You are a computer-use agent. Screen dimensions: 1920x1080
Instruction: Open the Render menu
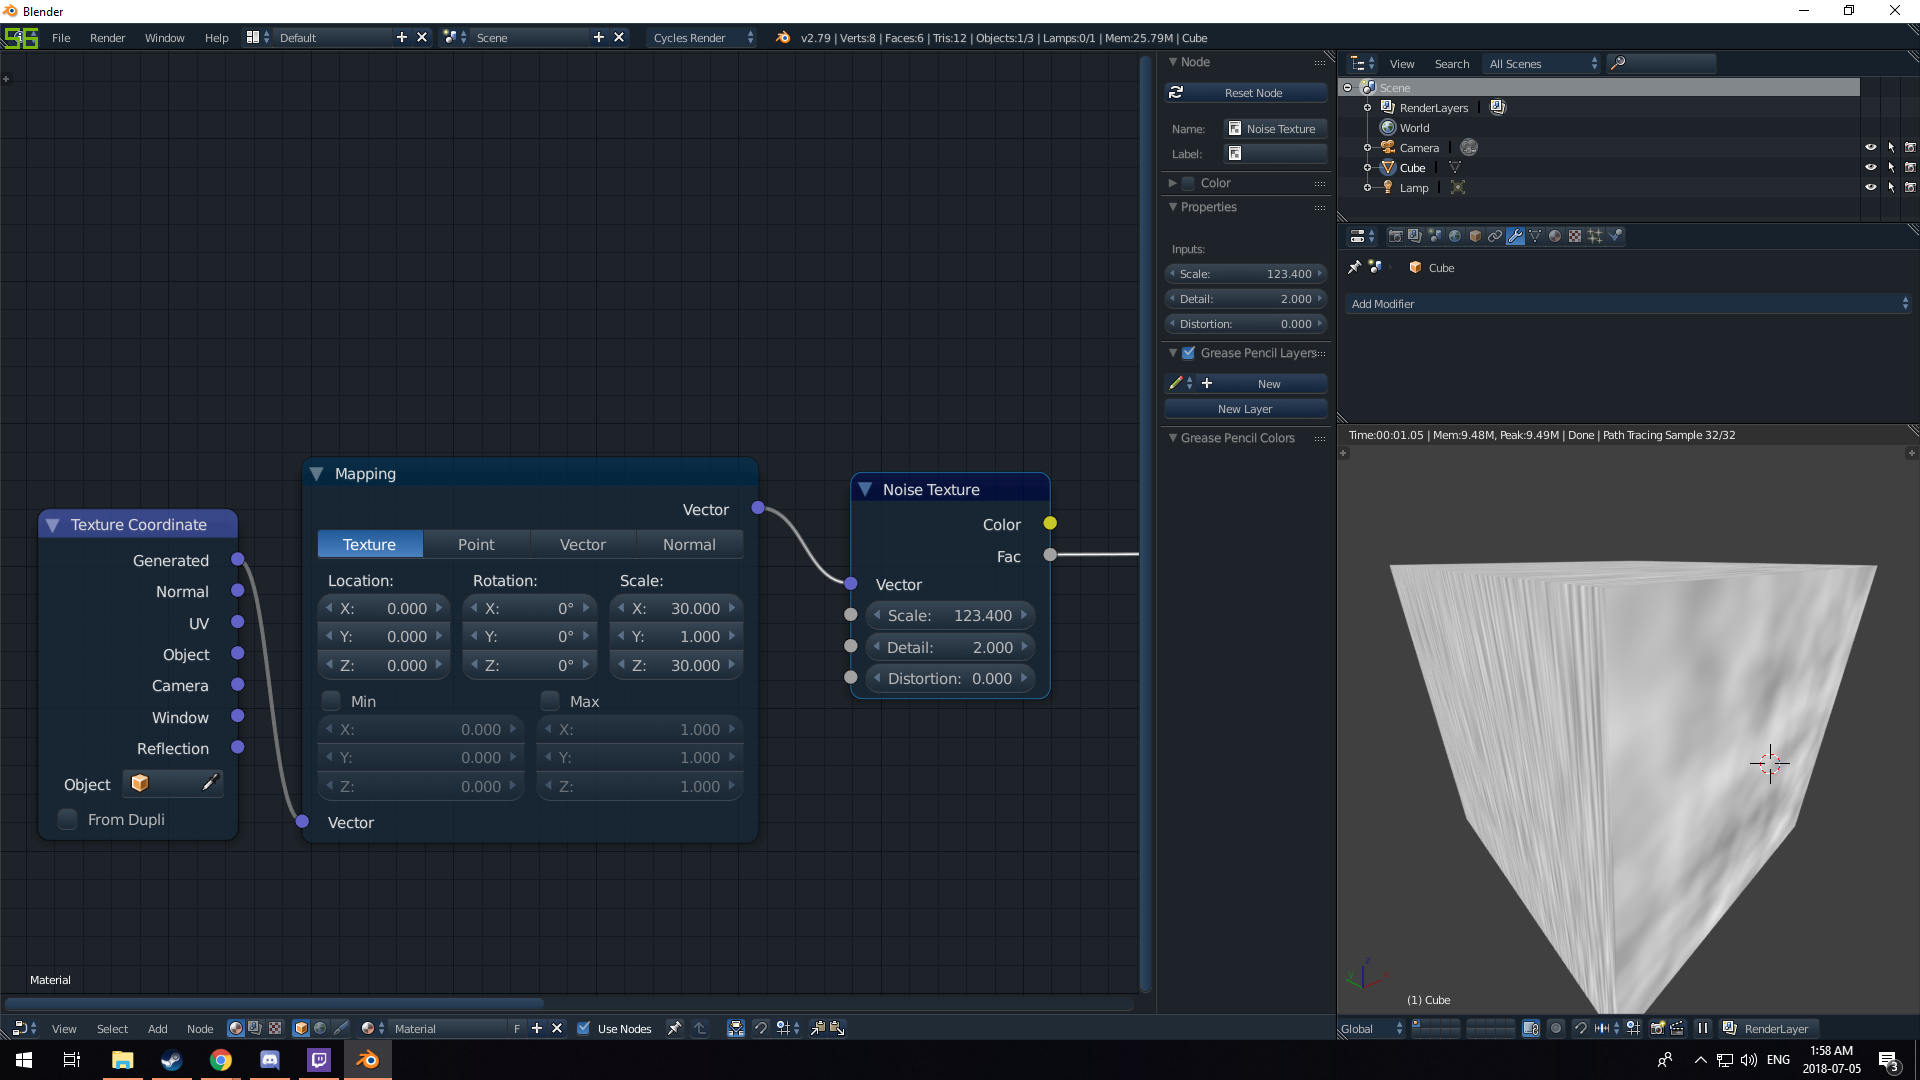point(107,38)
